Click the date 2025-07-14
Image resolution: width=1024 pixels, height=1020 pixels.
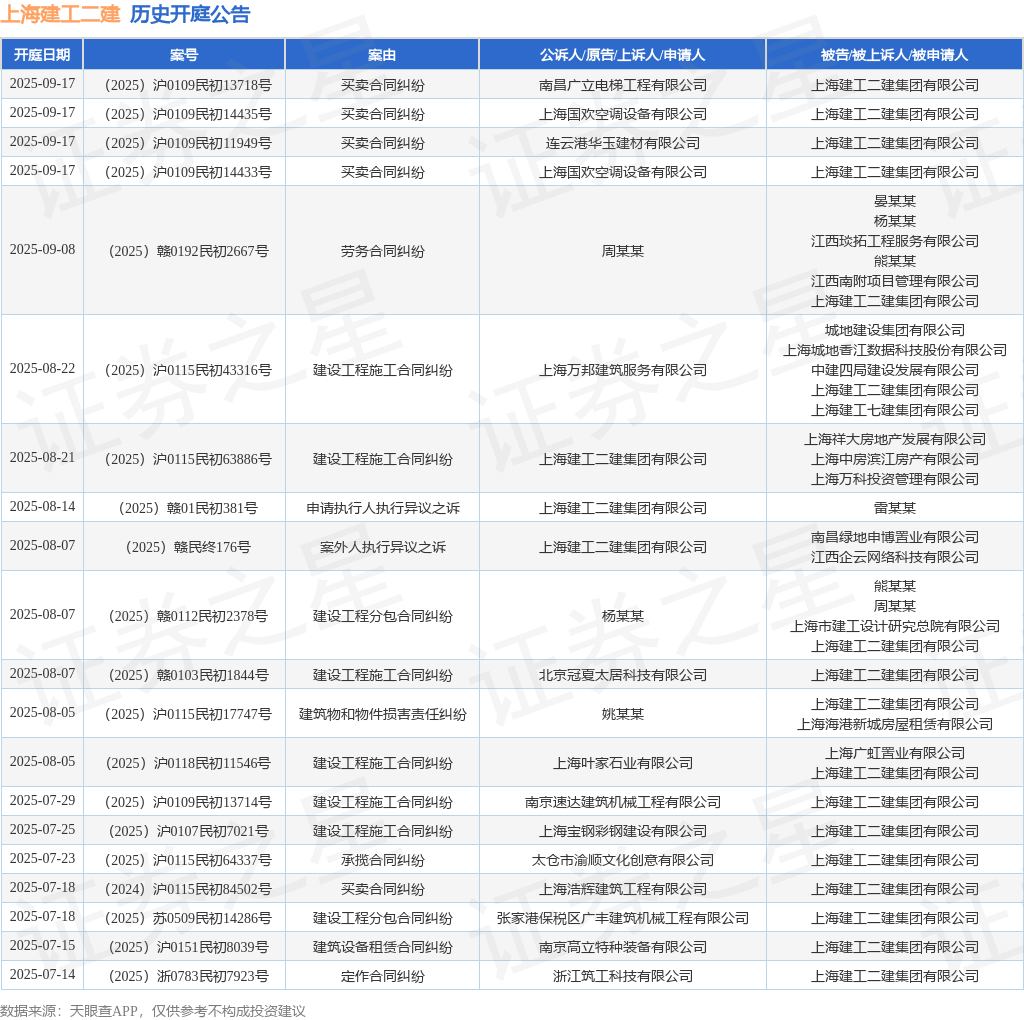(42, 974)
